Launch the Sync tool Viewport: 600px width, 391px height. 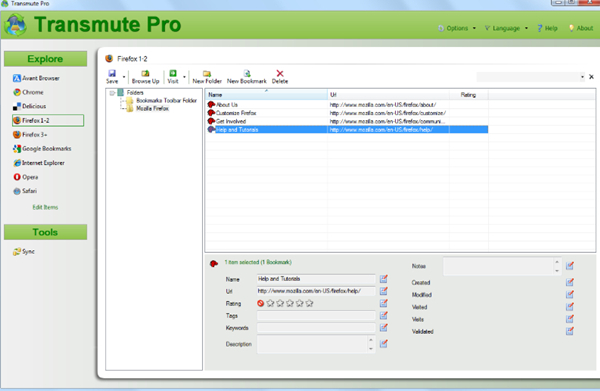[24, 251]
